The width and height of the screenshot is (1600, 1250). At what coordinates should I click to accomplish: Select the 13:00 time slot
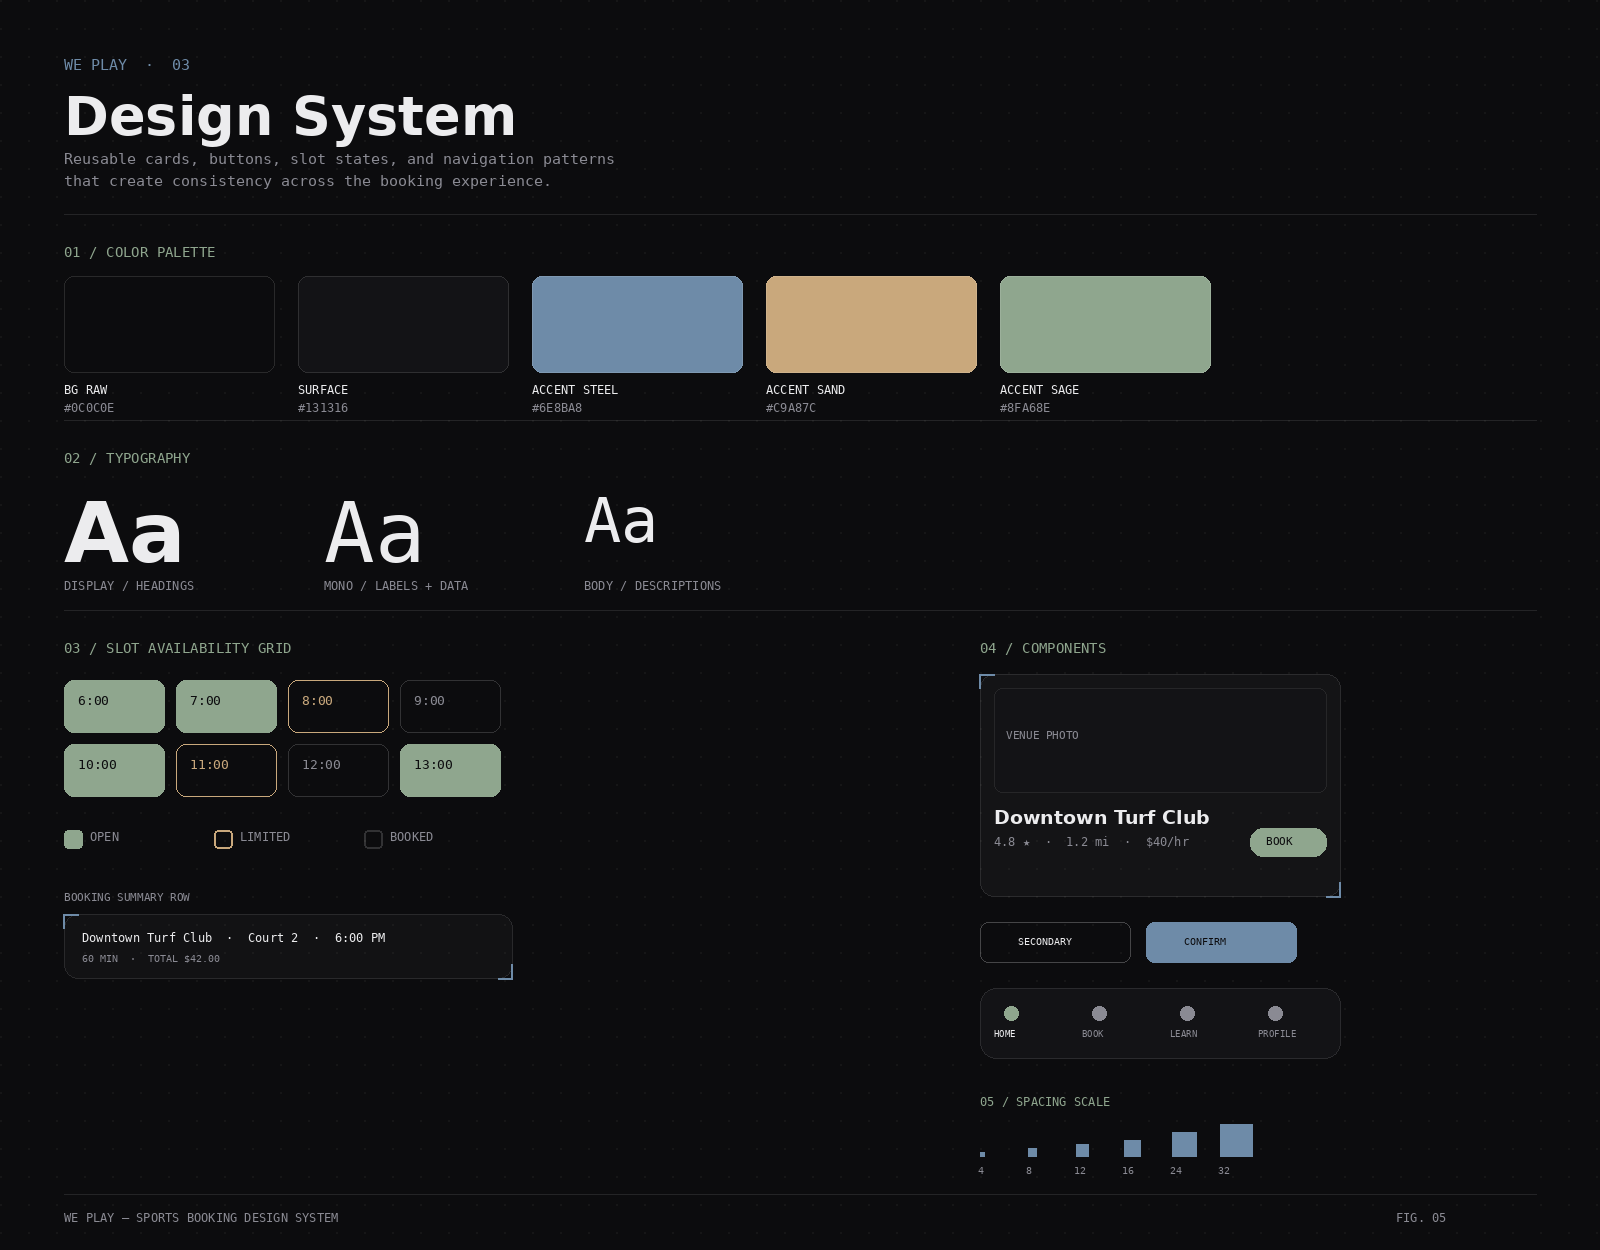pyautogui.click(x=450, y=770)
